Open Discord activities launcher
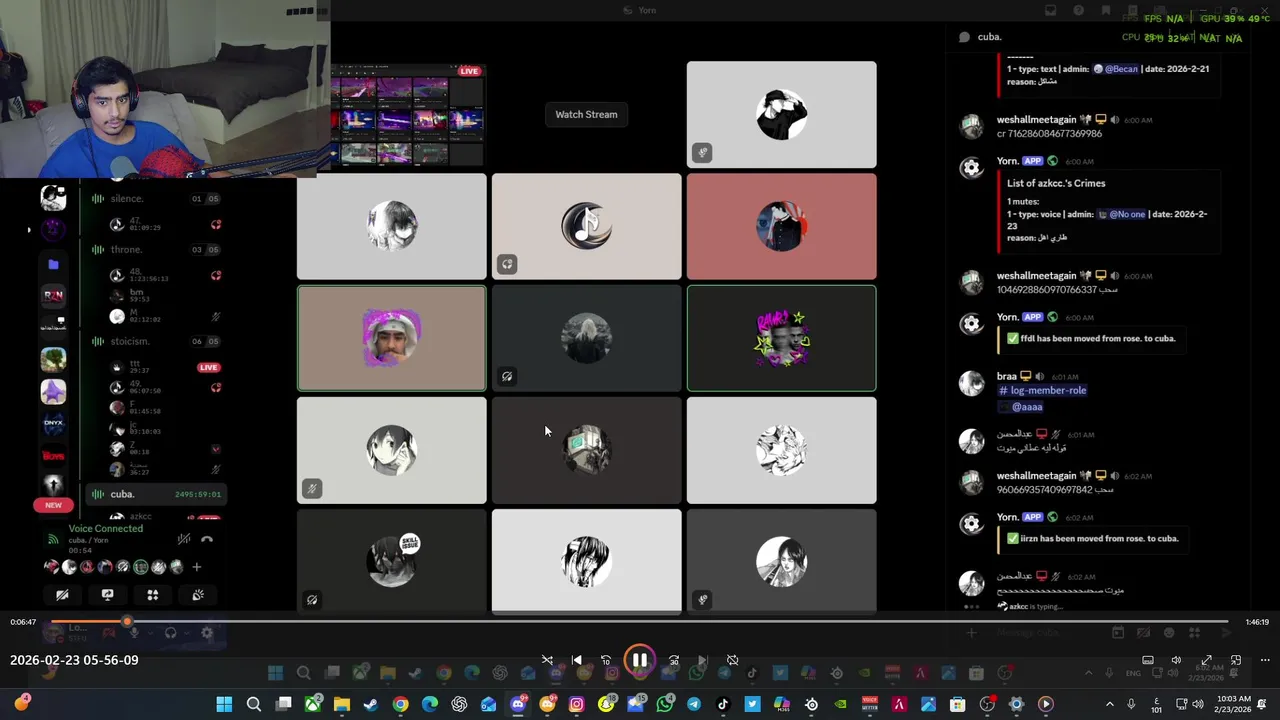Image resolution: width=1280 pixels, height=720 pixels. tap(152, 595)
